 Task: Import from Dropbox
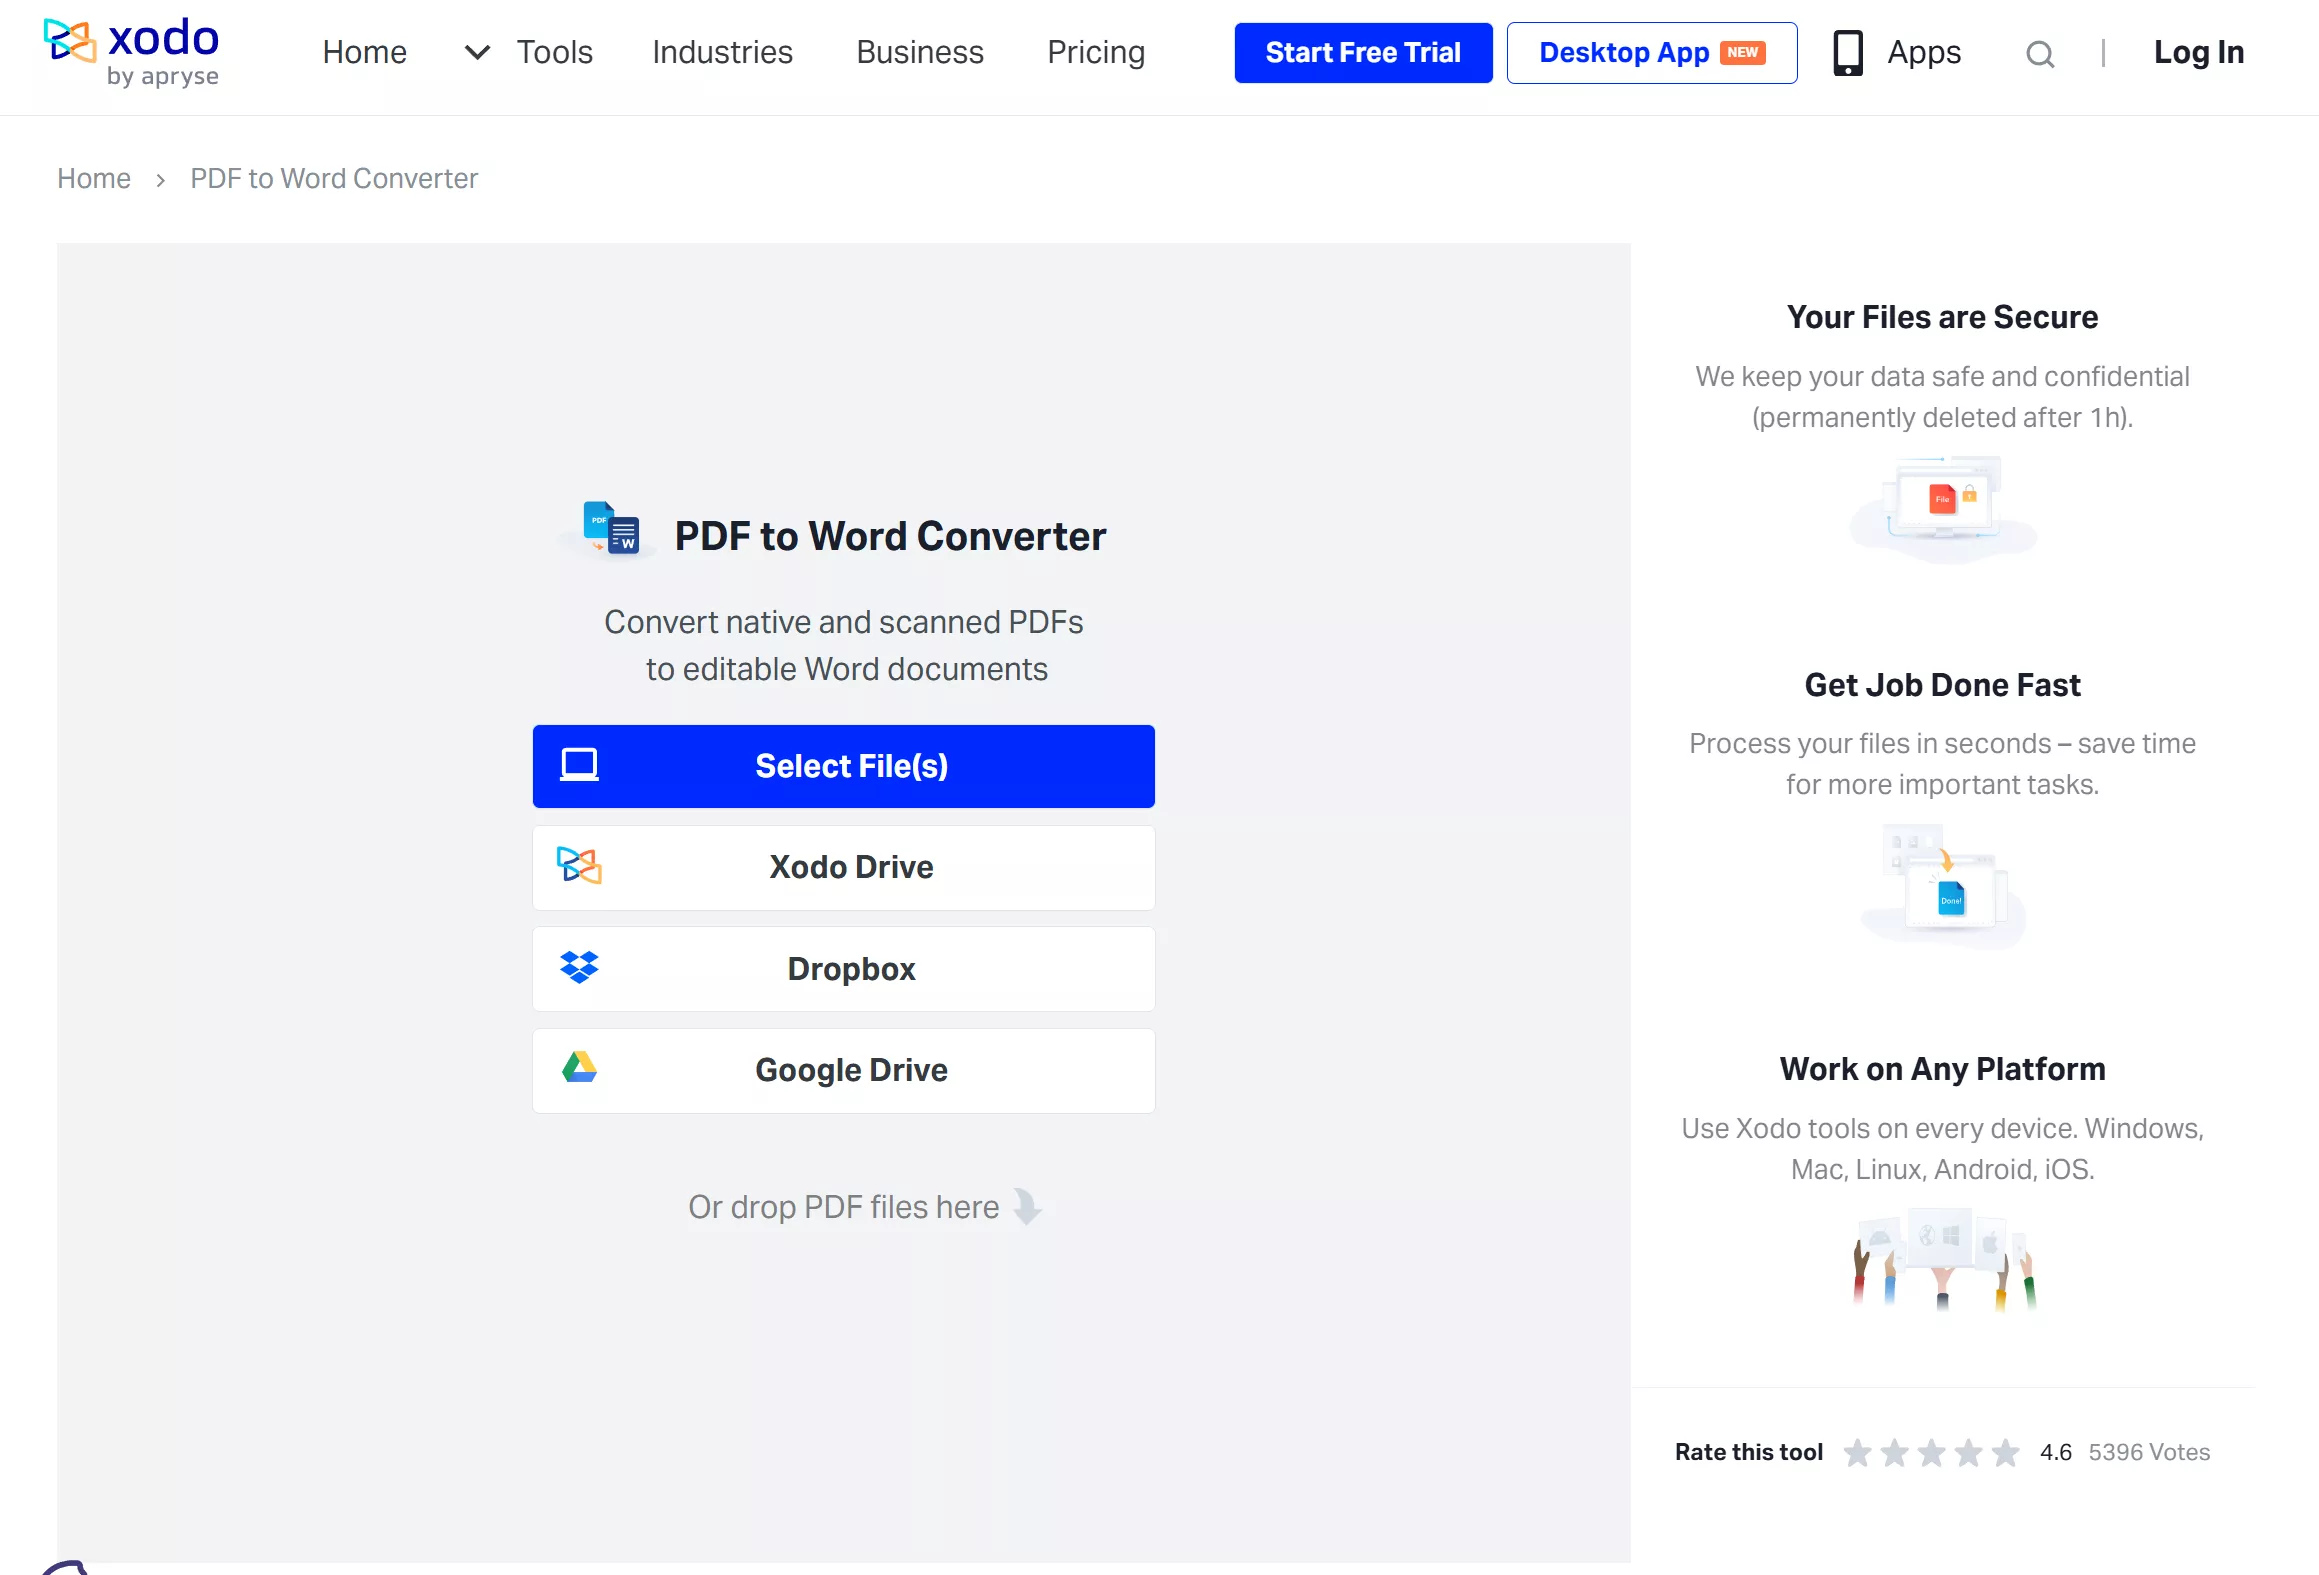point(844,969)
